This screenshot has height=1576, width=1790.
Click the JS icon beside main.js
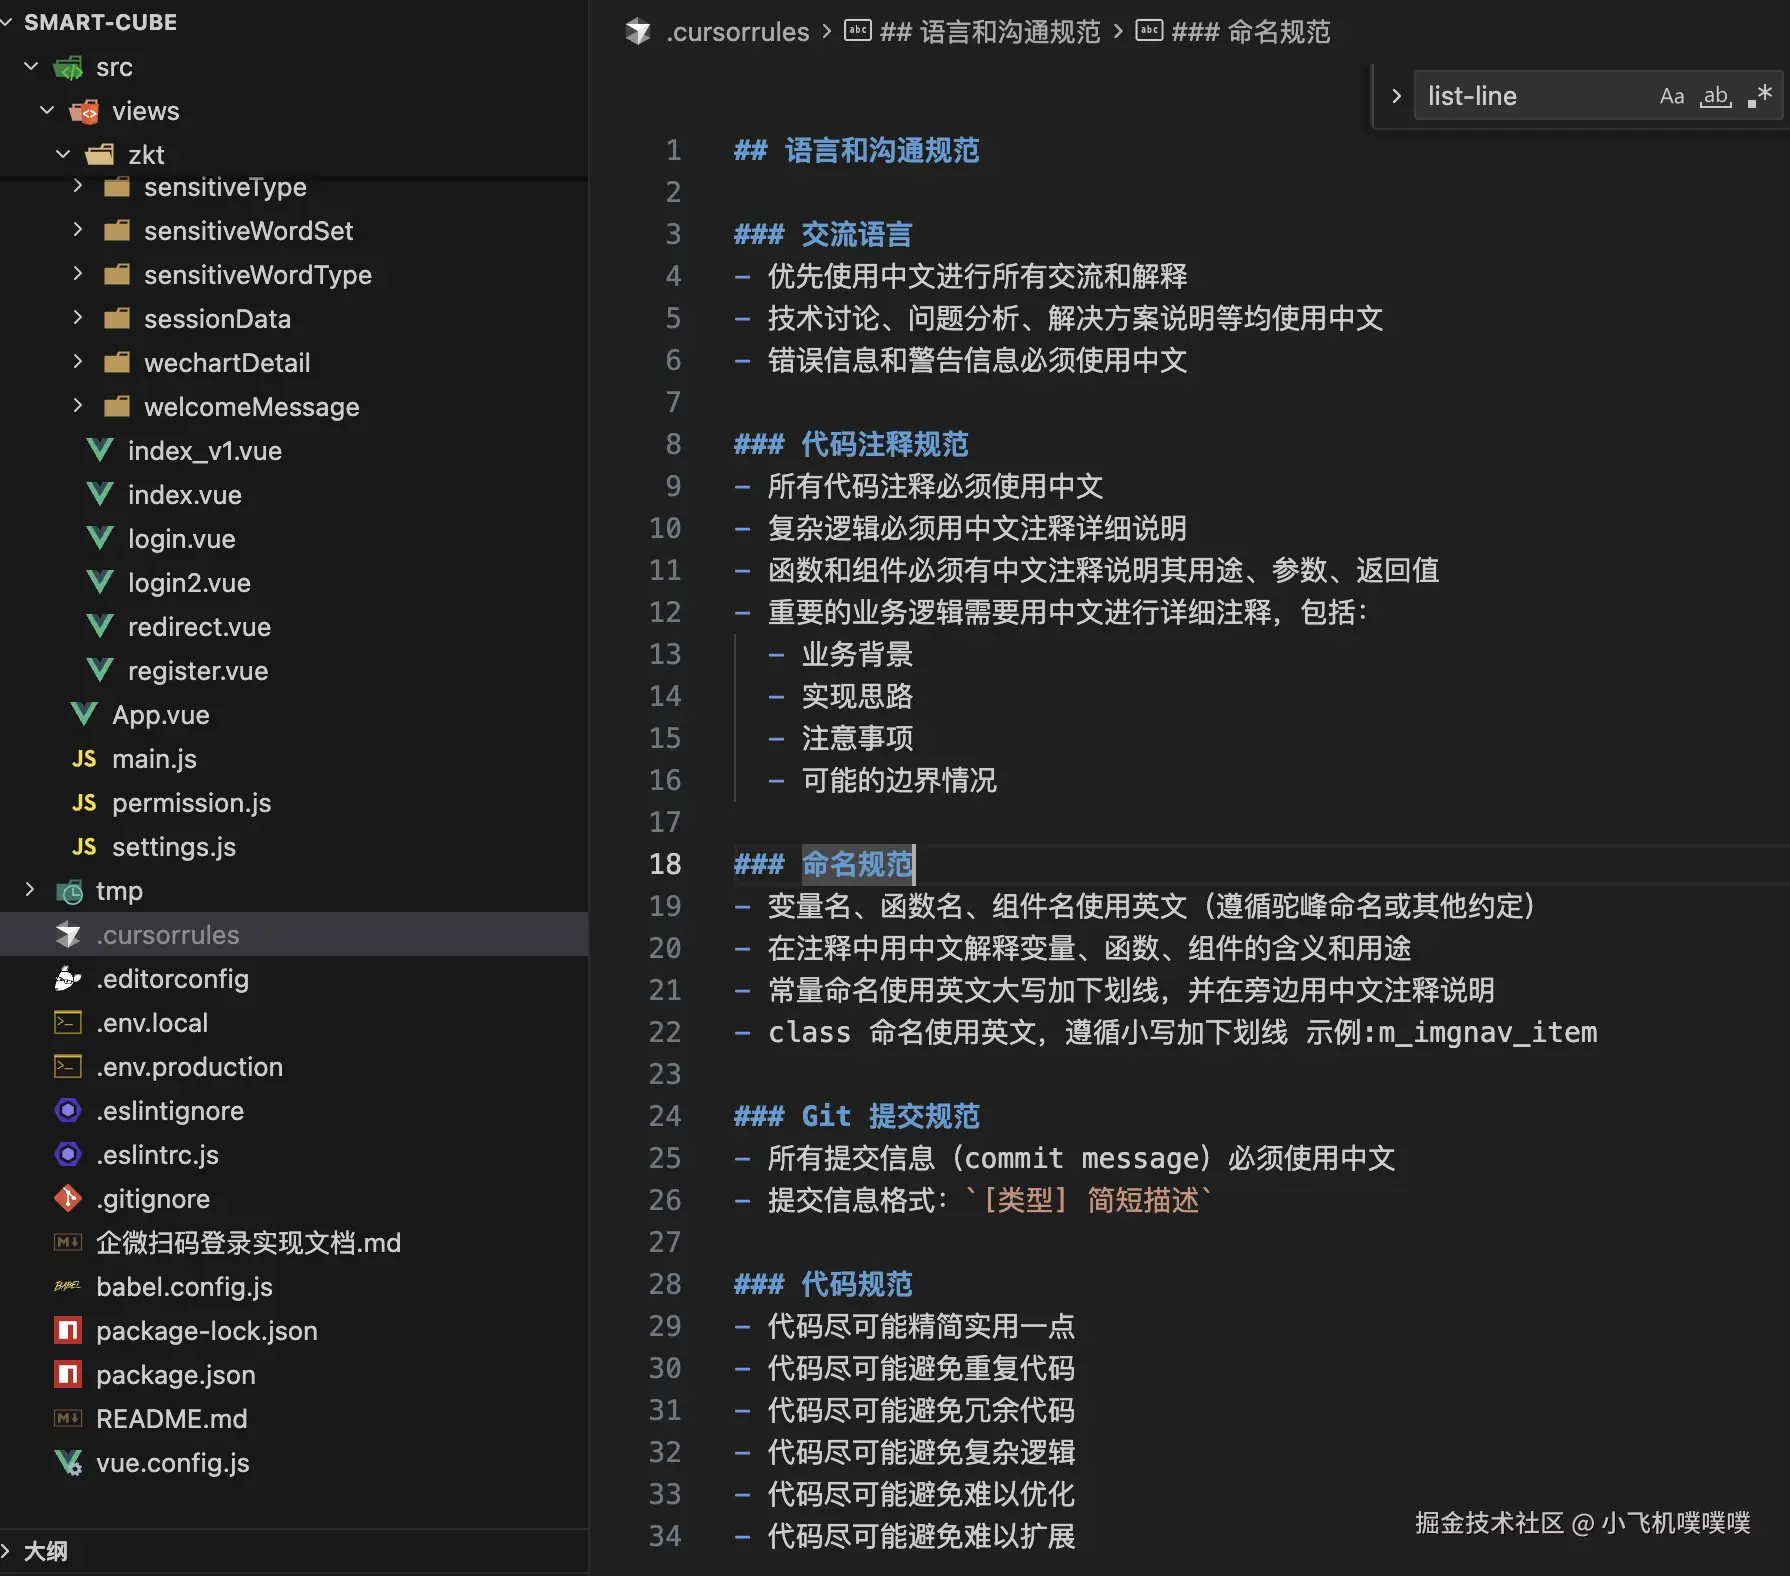84,759
